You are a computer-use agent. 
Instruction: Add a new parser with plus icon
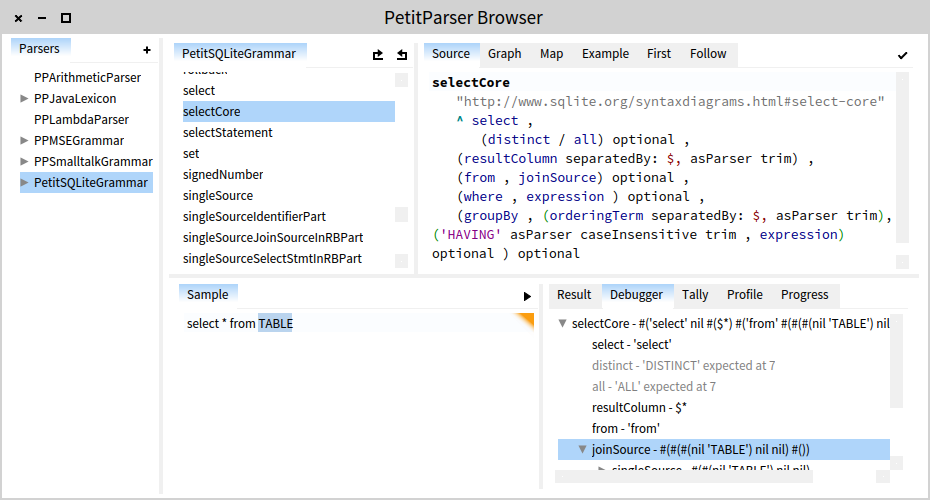point(146,50)
